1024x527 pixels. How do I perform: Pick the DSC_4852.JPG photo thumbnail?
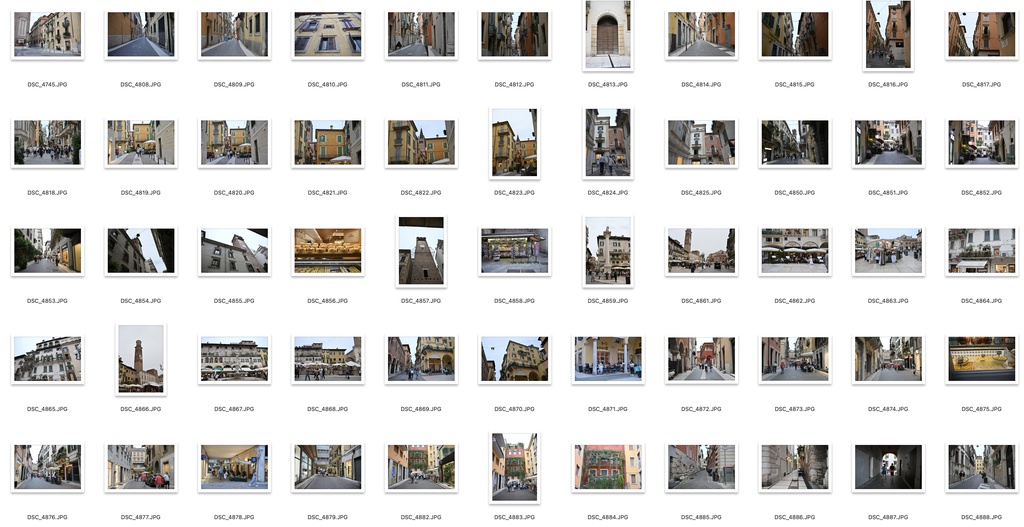click(x=981, y=142)
